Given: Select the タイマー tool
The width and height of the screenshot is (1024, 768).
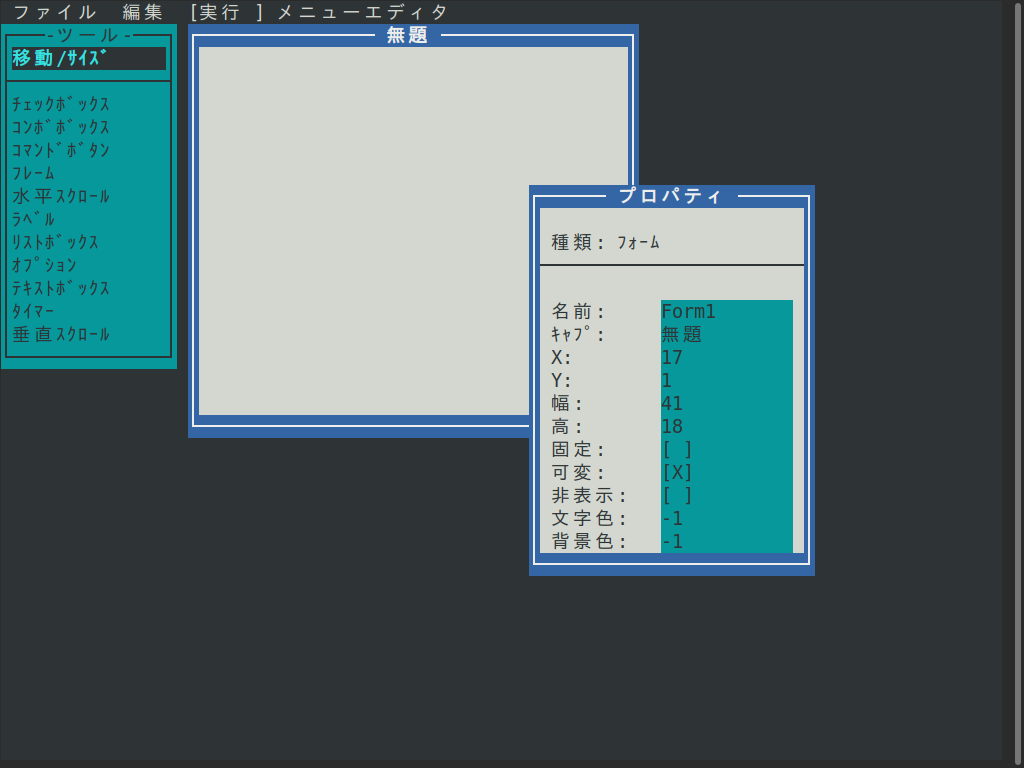Looking at the screenshot, I should click(x=33, y=311).
